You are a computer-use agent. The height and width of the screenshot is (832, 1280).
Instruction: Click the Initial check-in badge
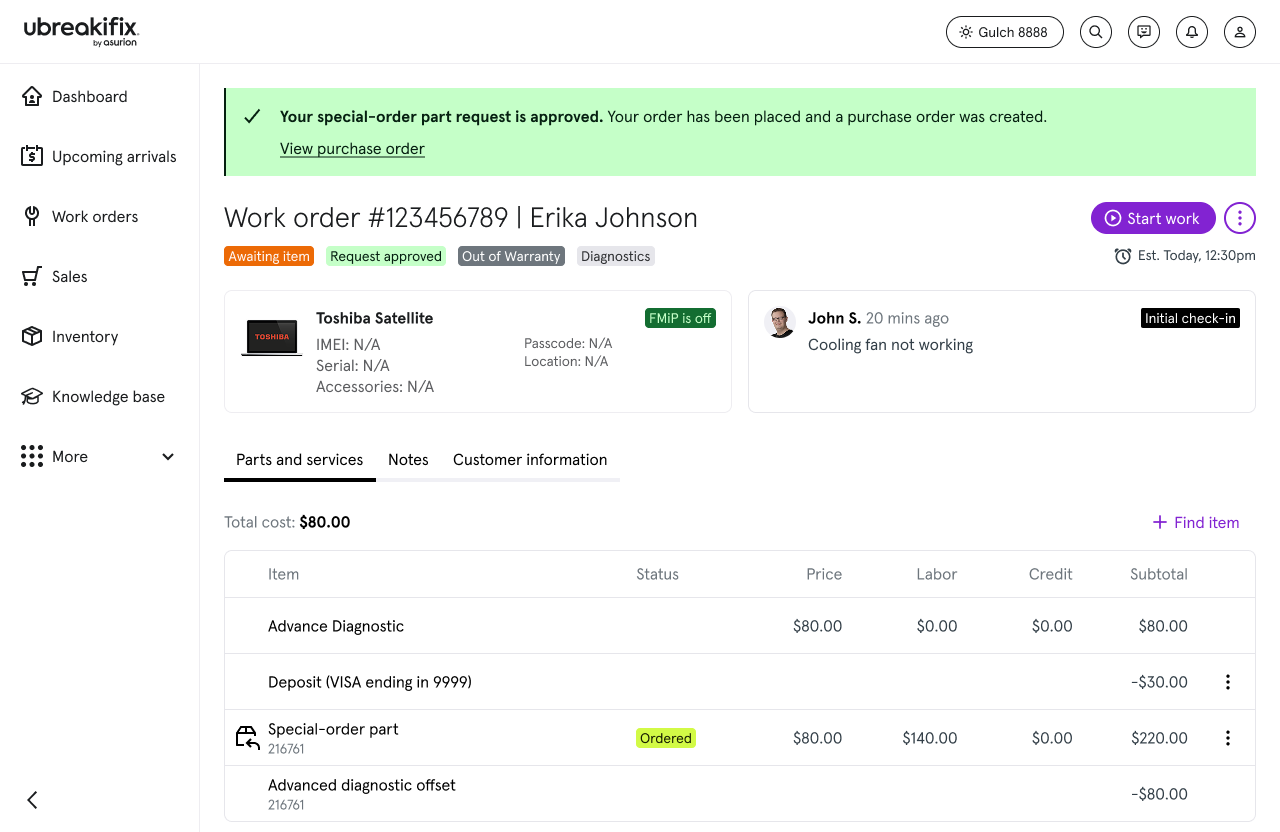point(1190,318)
